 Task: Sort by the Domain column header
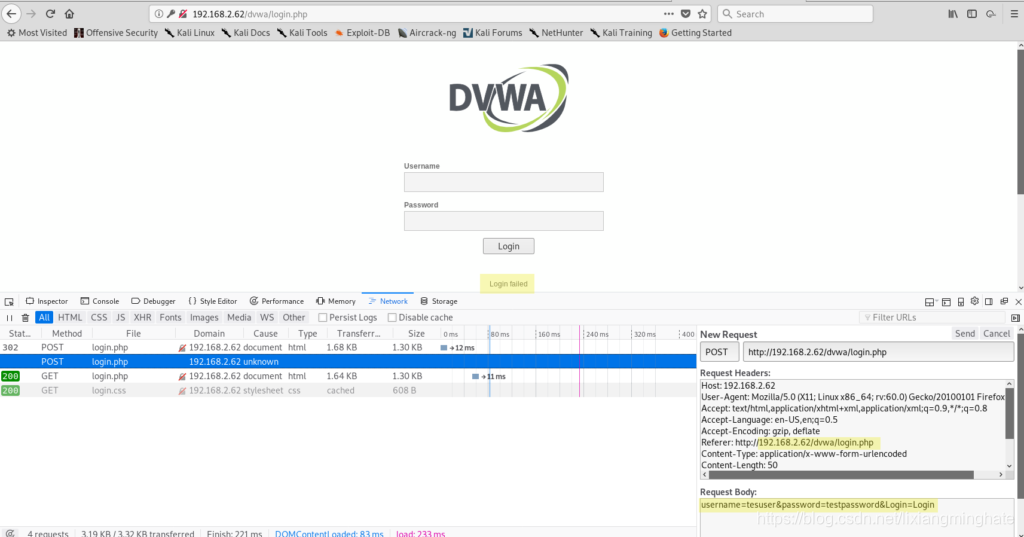pos(209,333)
